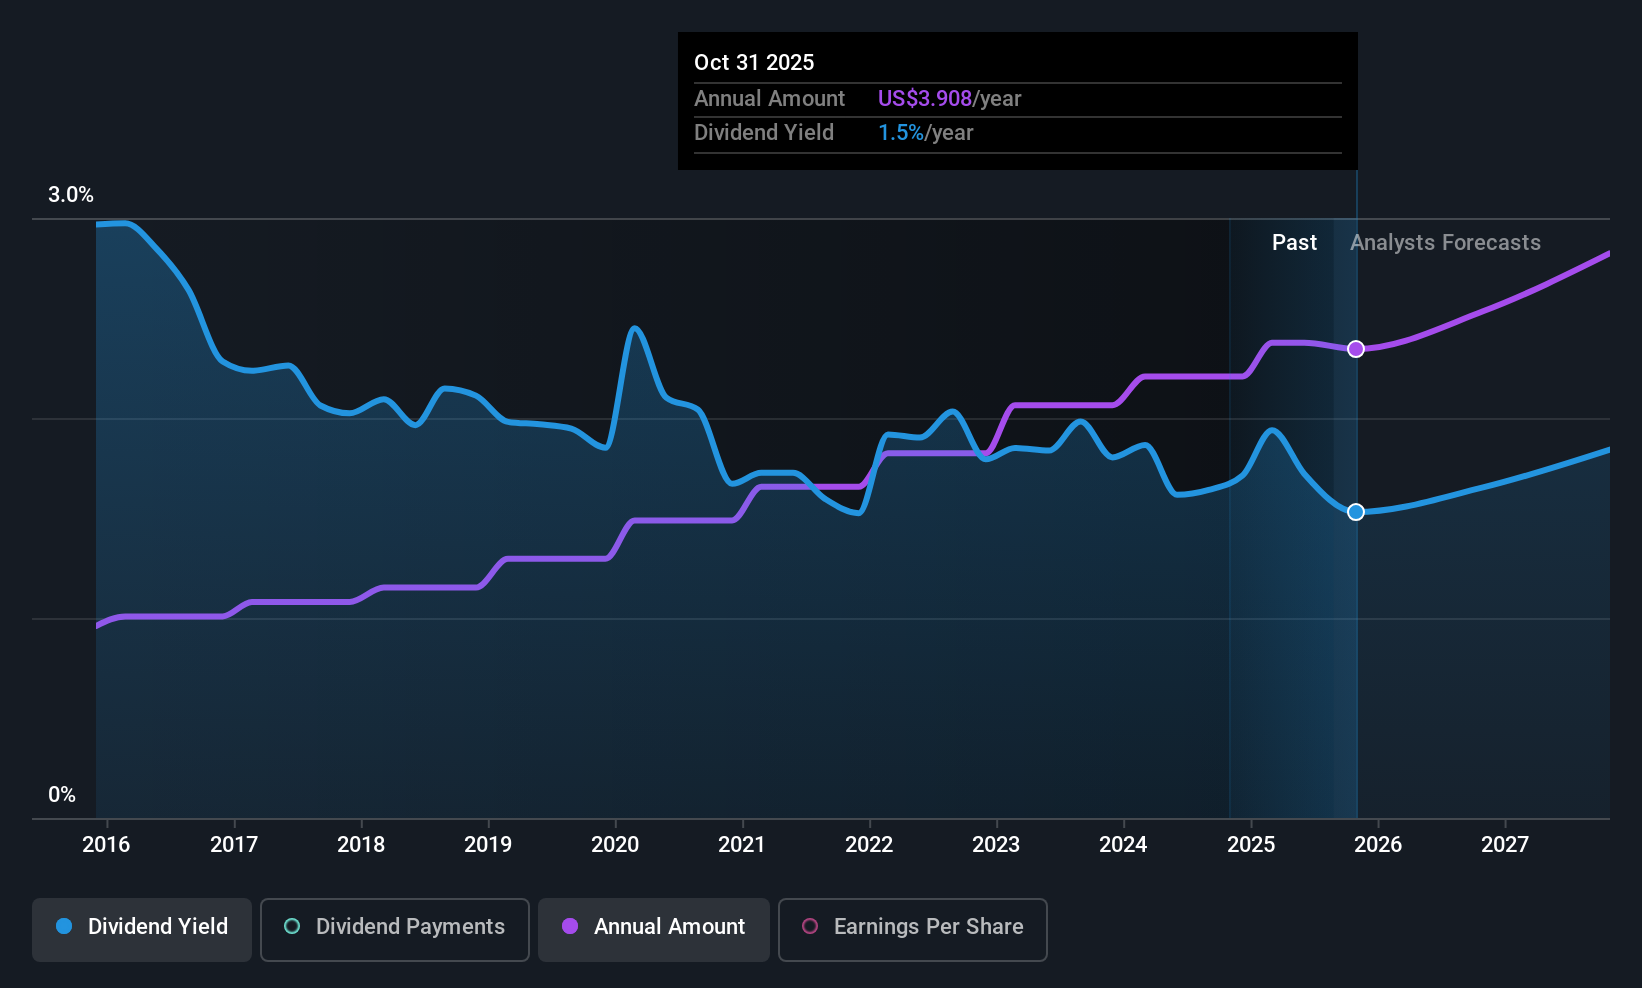
Task: Click the Past region label
Action: point(1294,242)
